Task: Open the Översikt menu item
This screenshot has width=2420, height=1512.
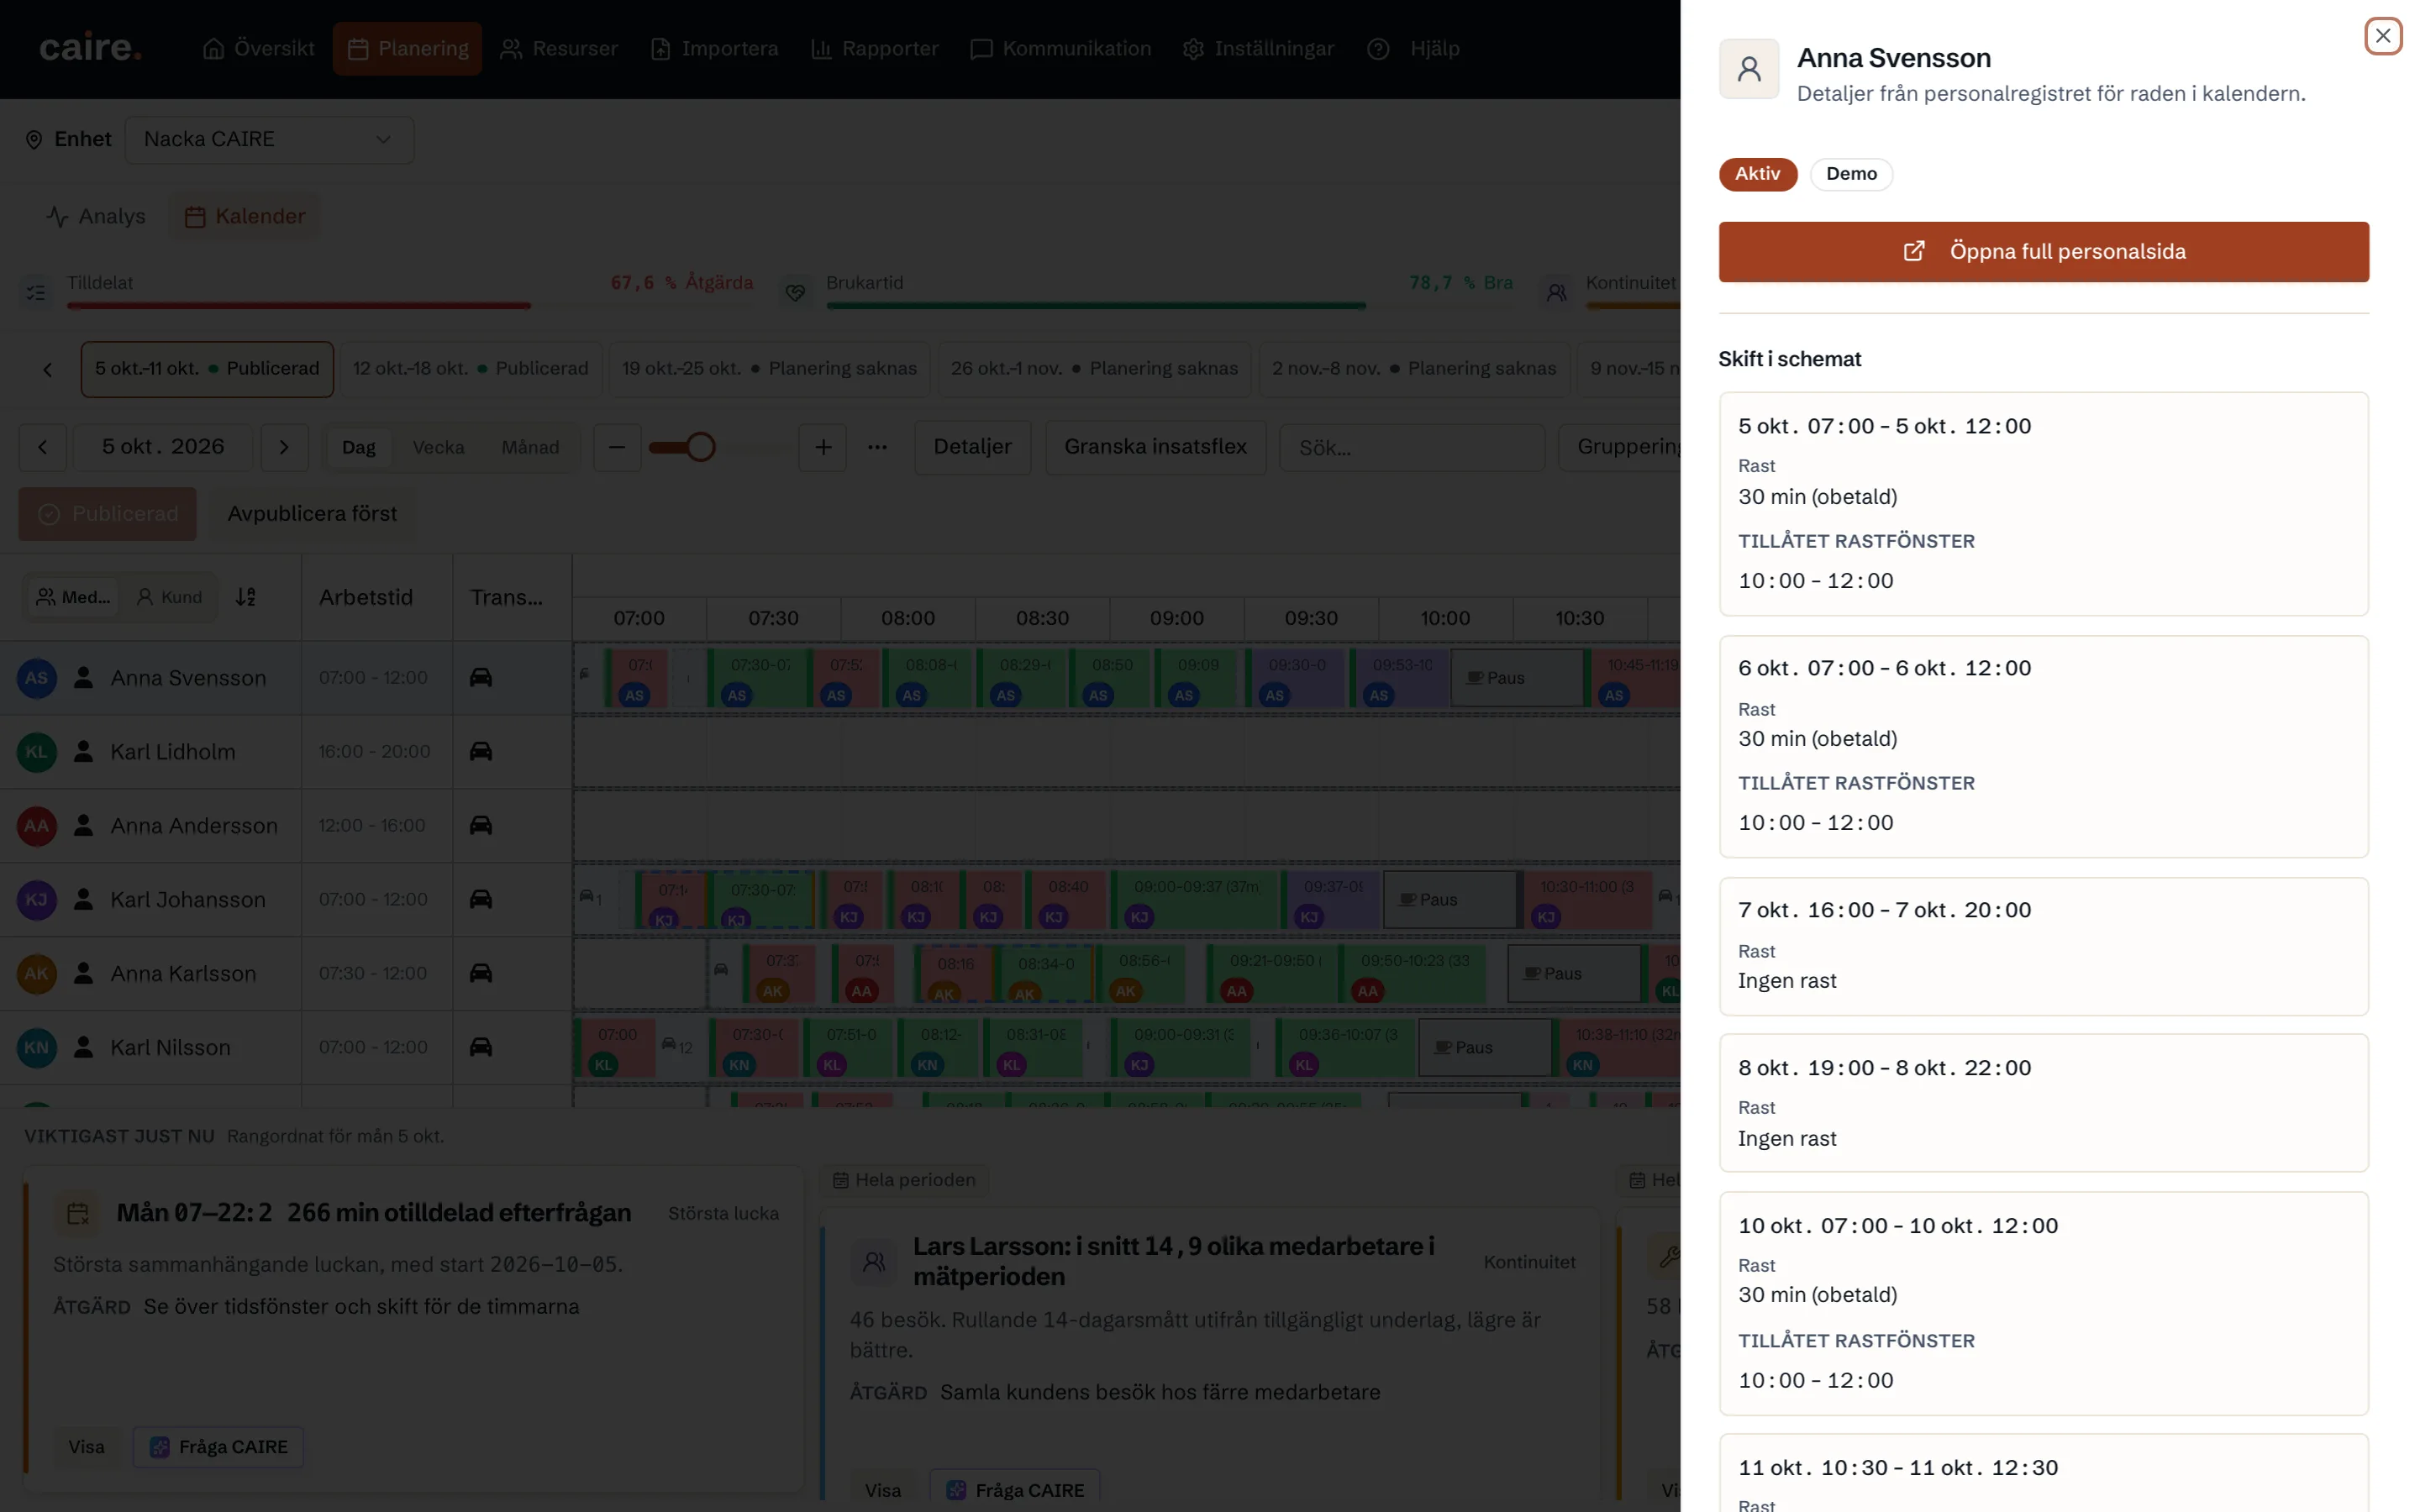Action: click(x=258, y=49)
